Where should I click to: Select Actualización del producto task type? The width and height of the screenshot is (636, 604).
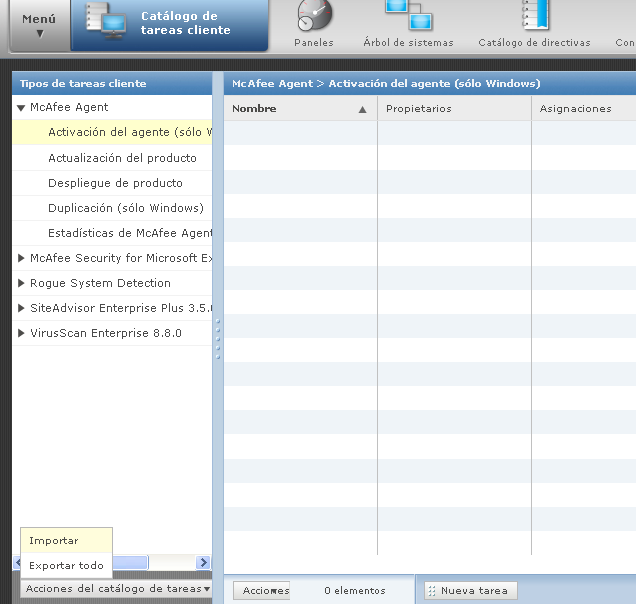point(112,158)
